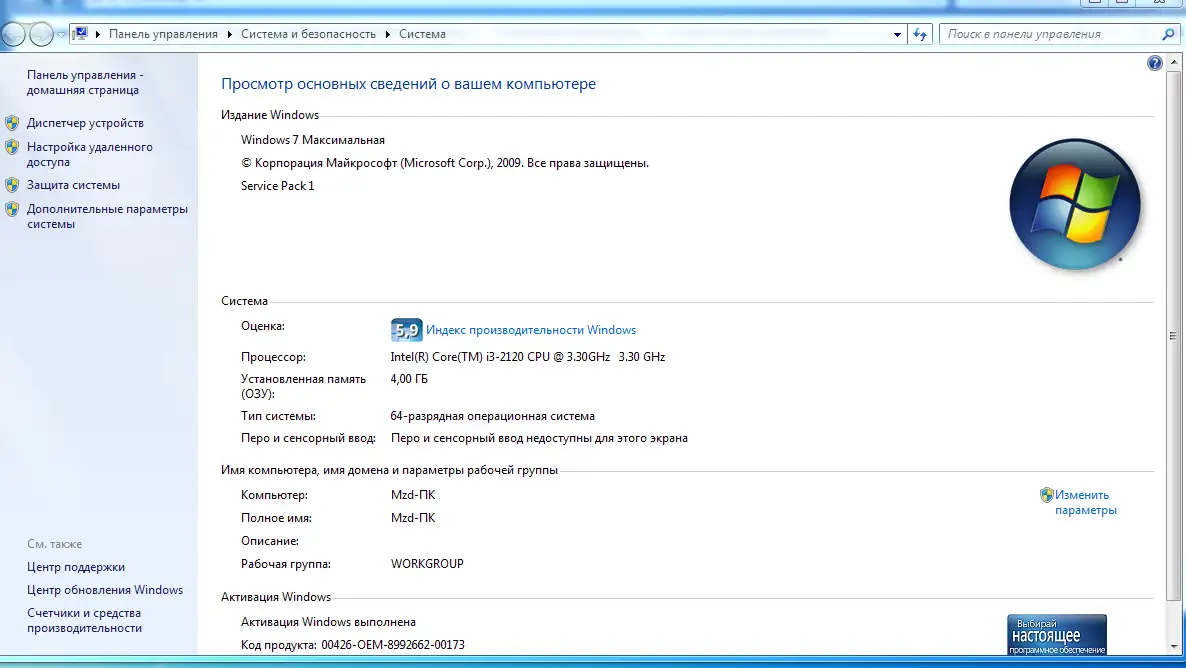Click the 5,9 performance score badge
The height and width of the screenshot is (668, 1186).
coord(405,330)
